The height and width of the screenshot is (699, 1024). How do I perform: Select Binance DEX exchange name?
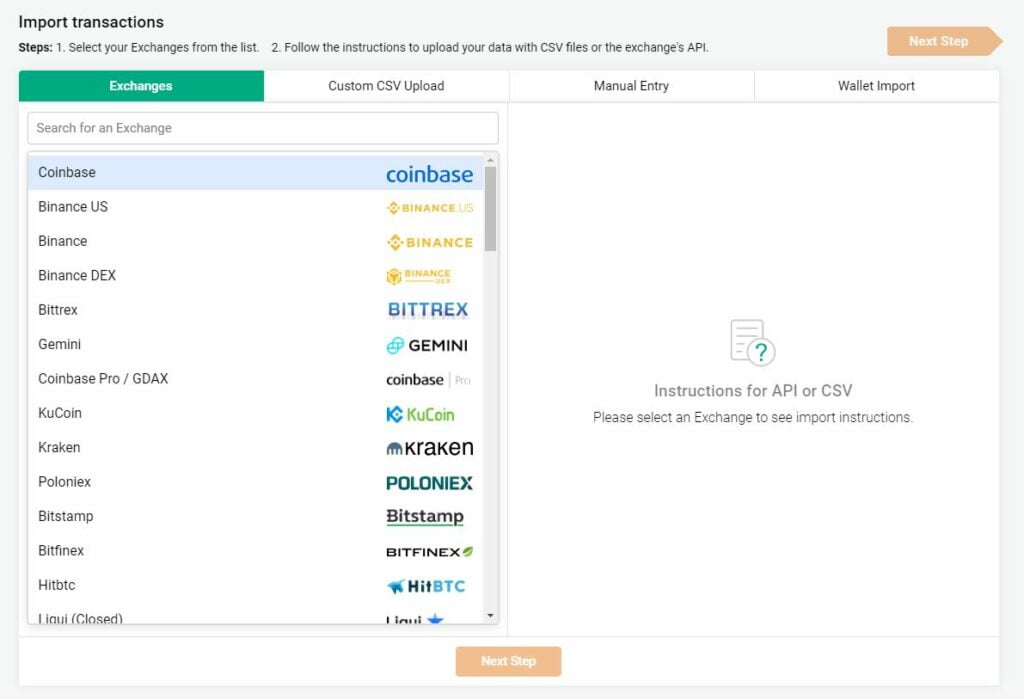tap(77, 276)
